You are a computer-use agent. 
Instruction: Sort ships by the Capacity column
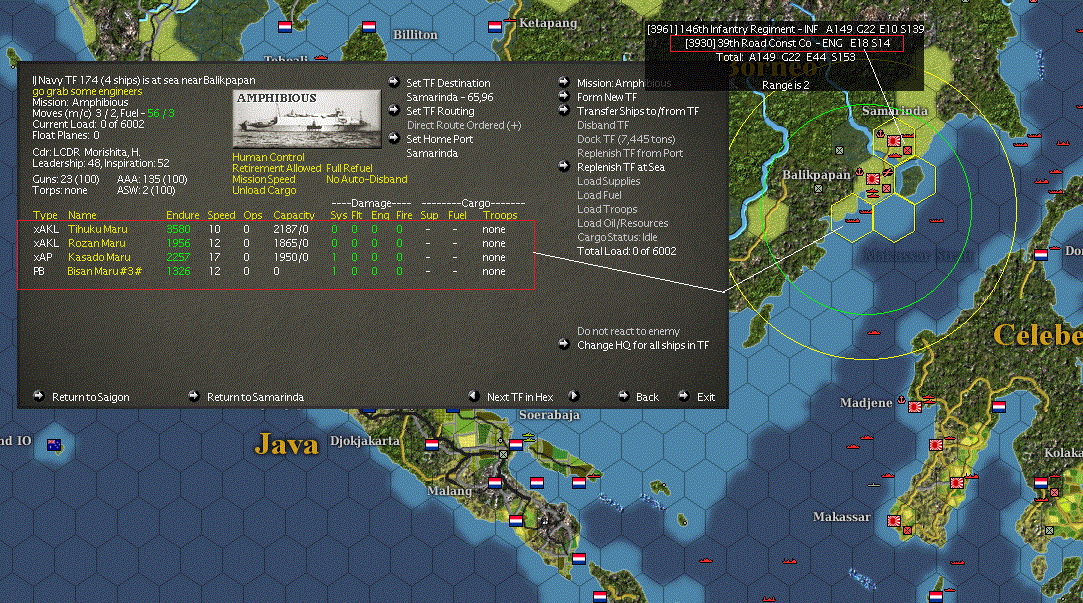pos(294,215)
